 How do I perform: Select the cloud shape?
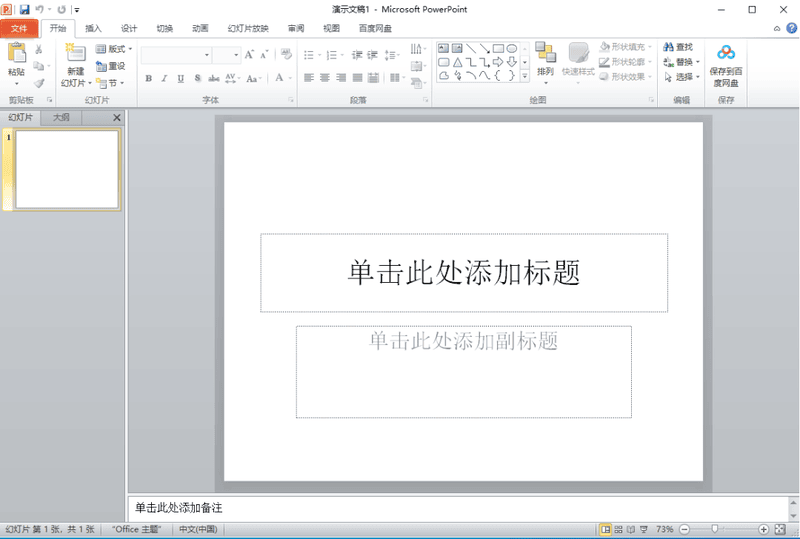tap(443, 76)
